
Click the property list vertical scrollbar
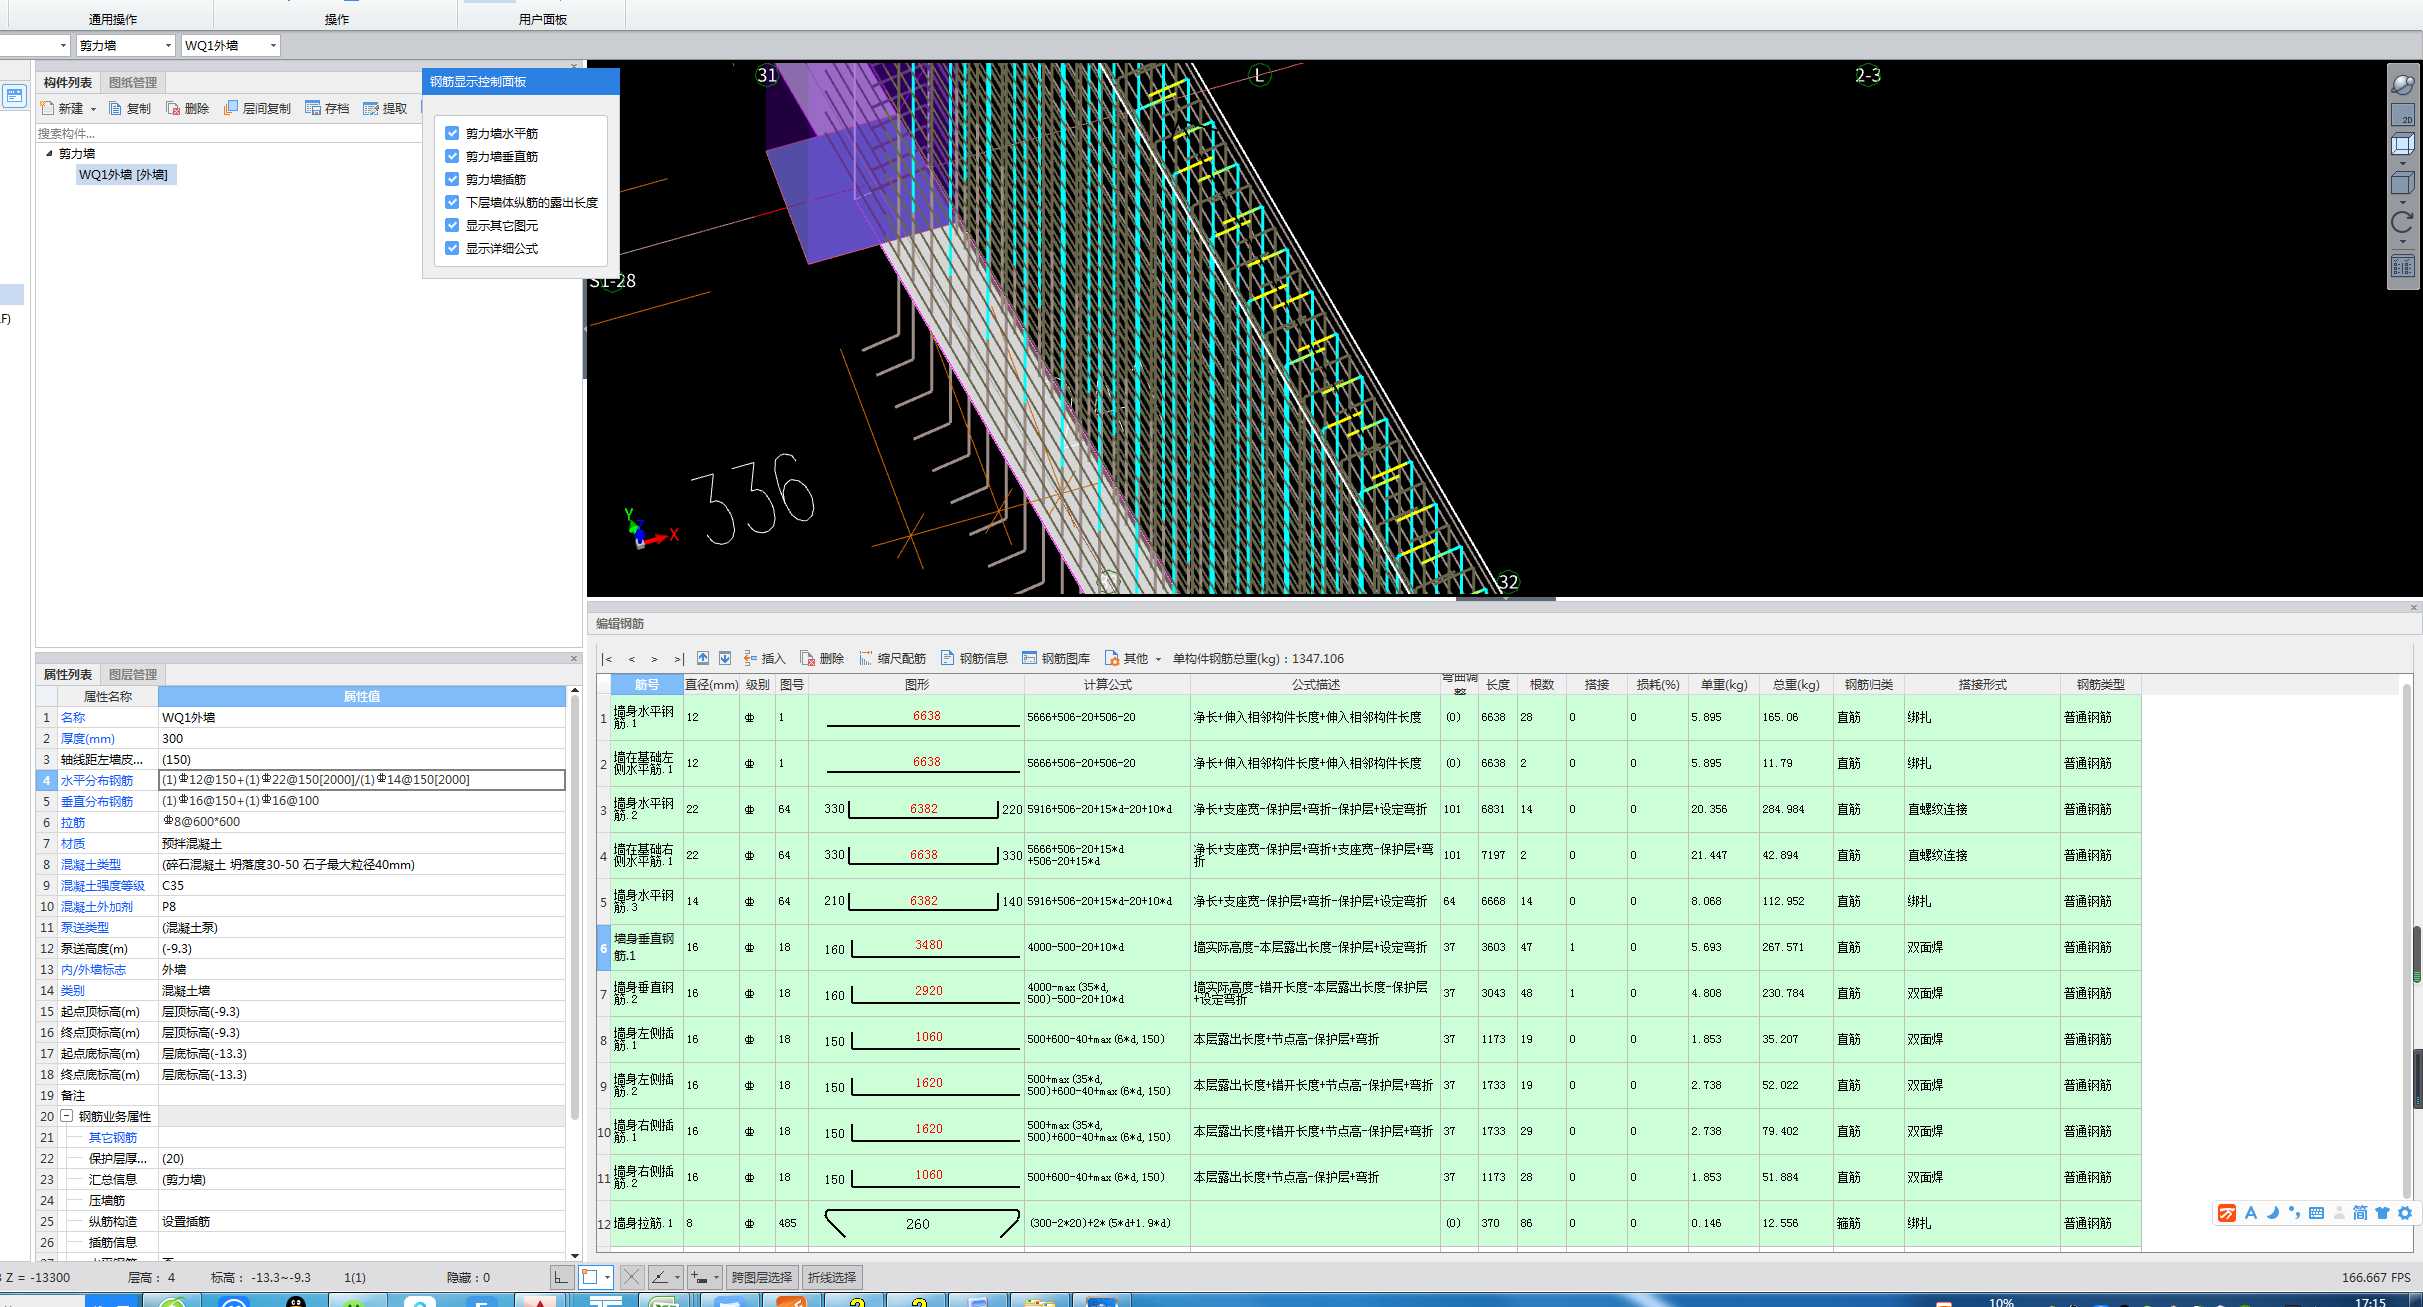(575, 905)
